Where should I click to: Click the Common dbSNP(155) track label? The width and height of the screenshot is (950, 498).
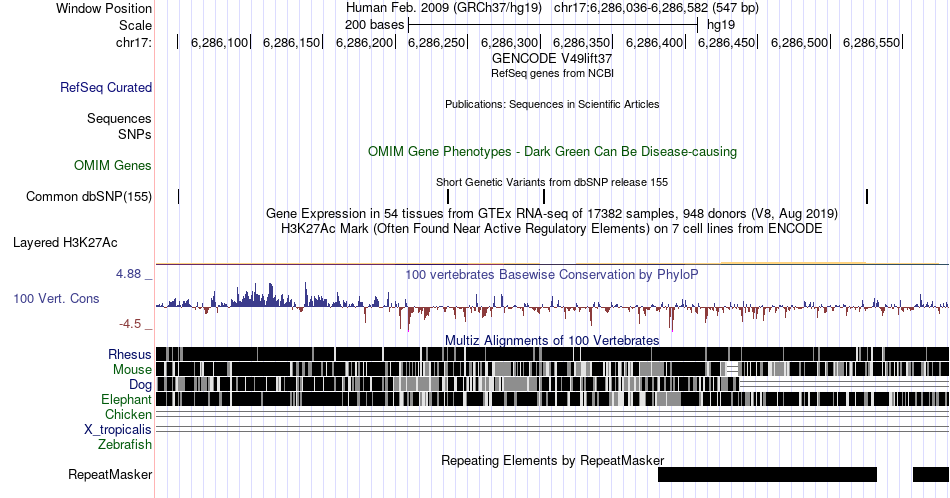point(89,196)
